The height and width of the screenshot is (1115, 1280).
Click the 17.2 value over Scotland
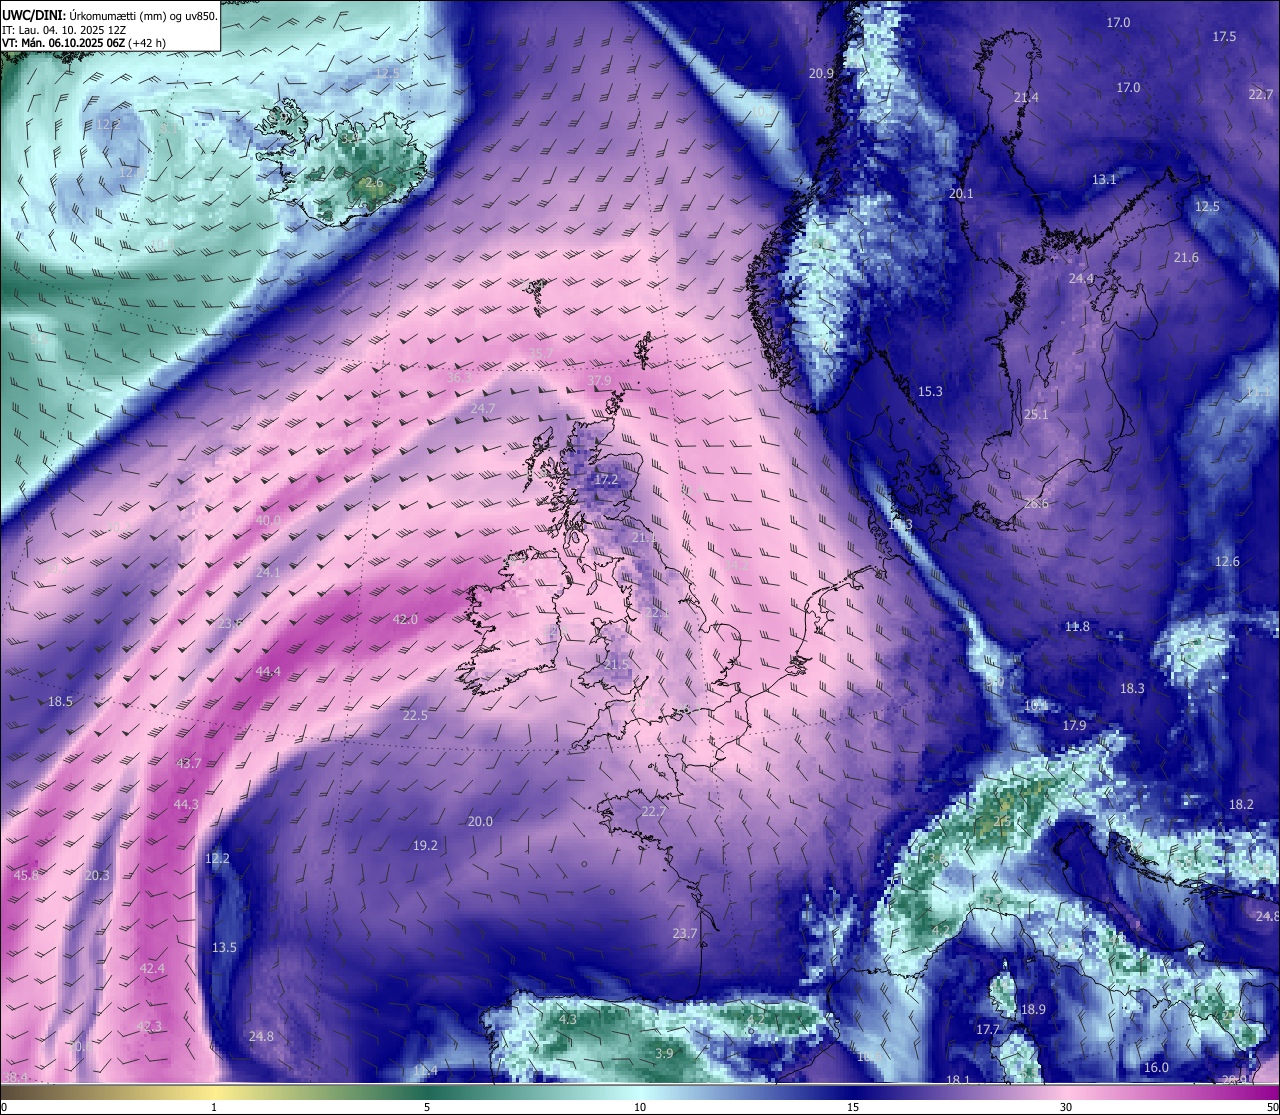607,480
